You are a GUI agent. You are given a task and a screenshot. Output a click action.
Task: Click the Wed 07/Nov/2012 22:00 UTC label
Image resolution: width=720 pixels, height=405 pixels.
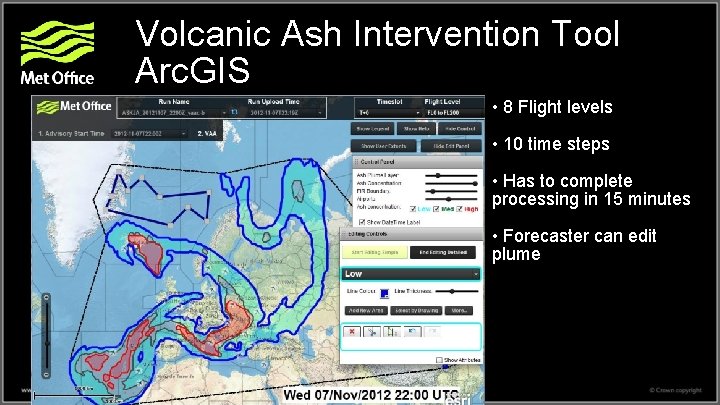[371, 395]
